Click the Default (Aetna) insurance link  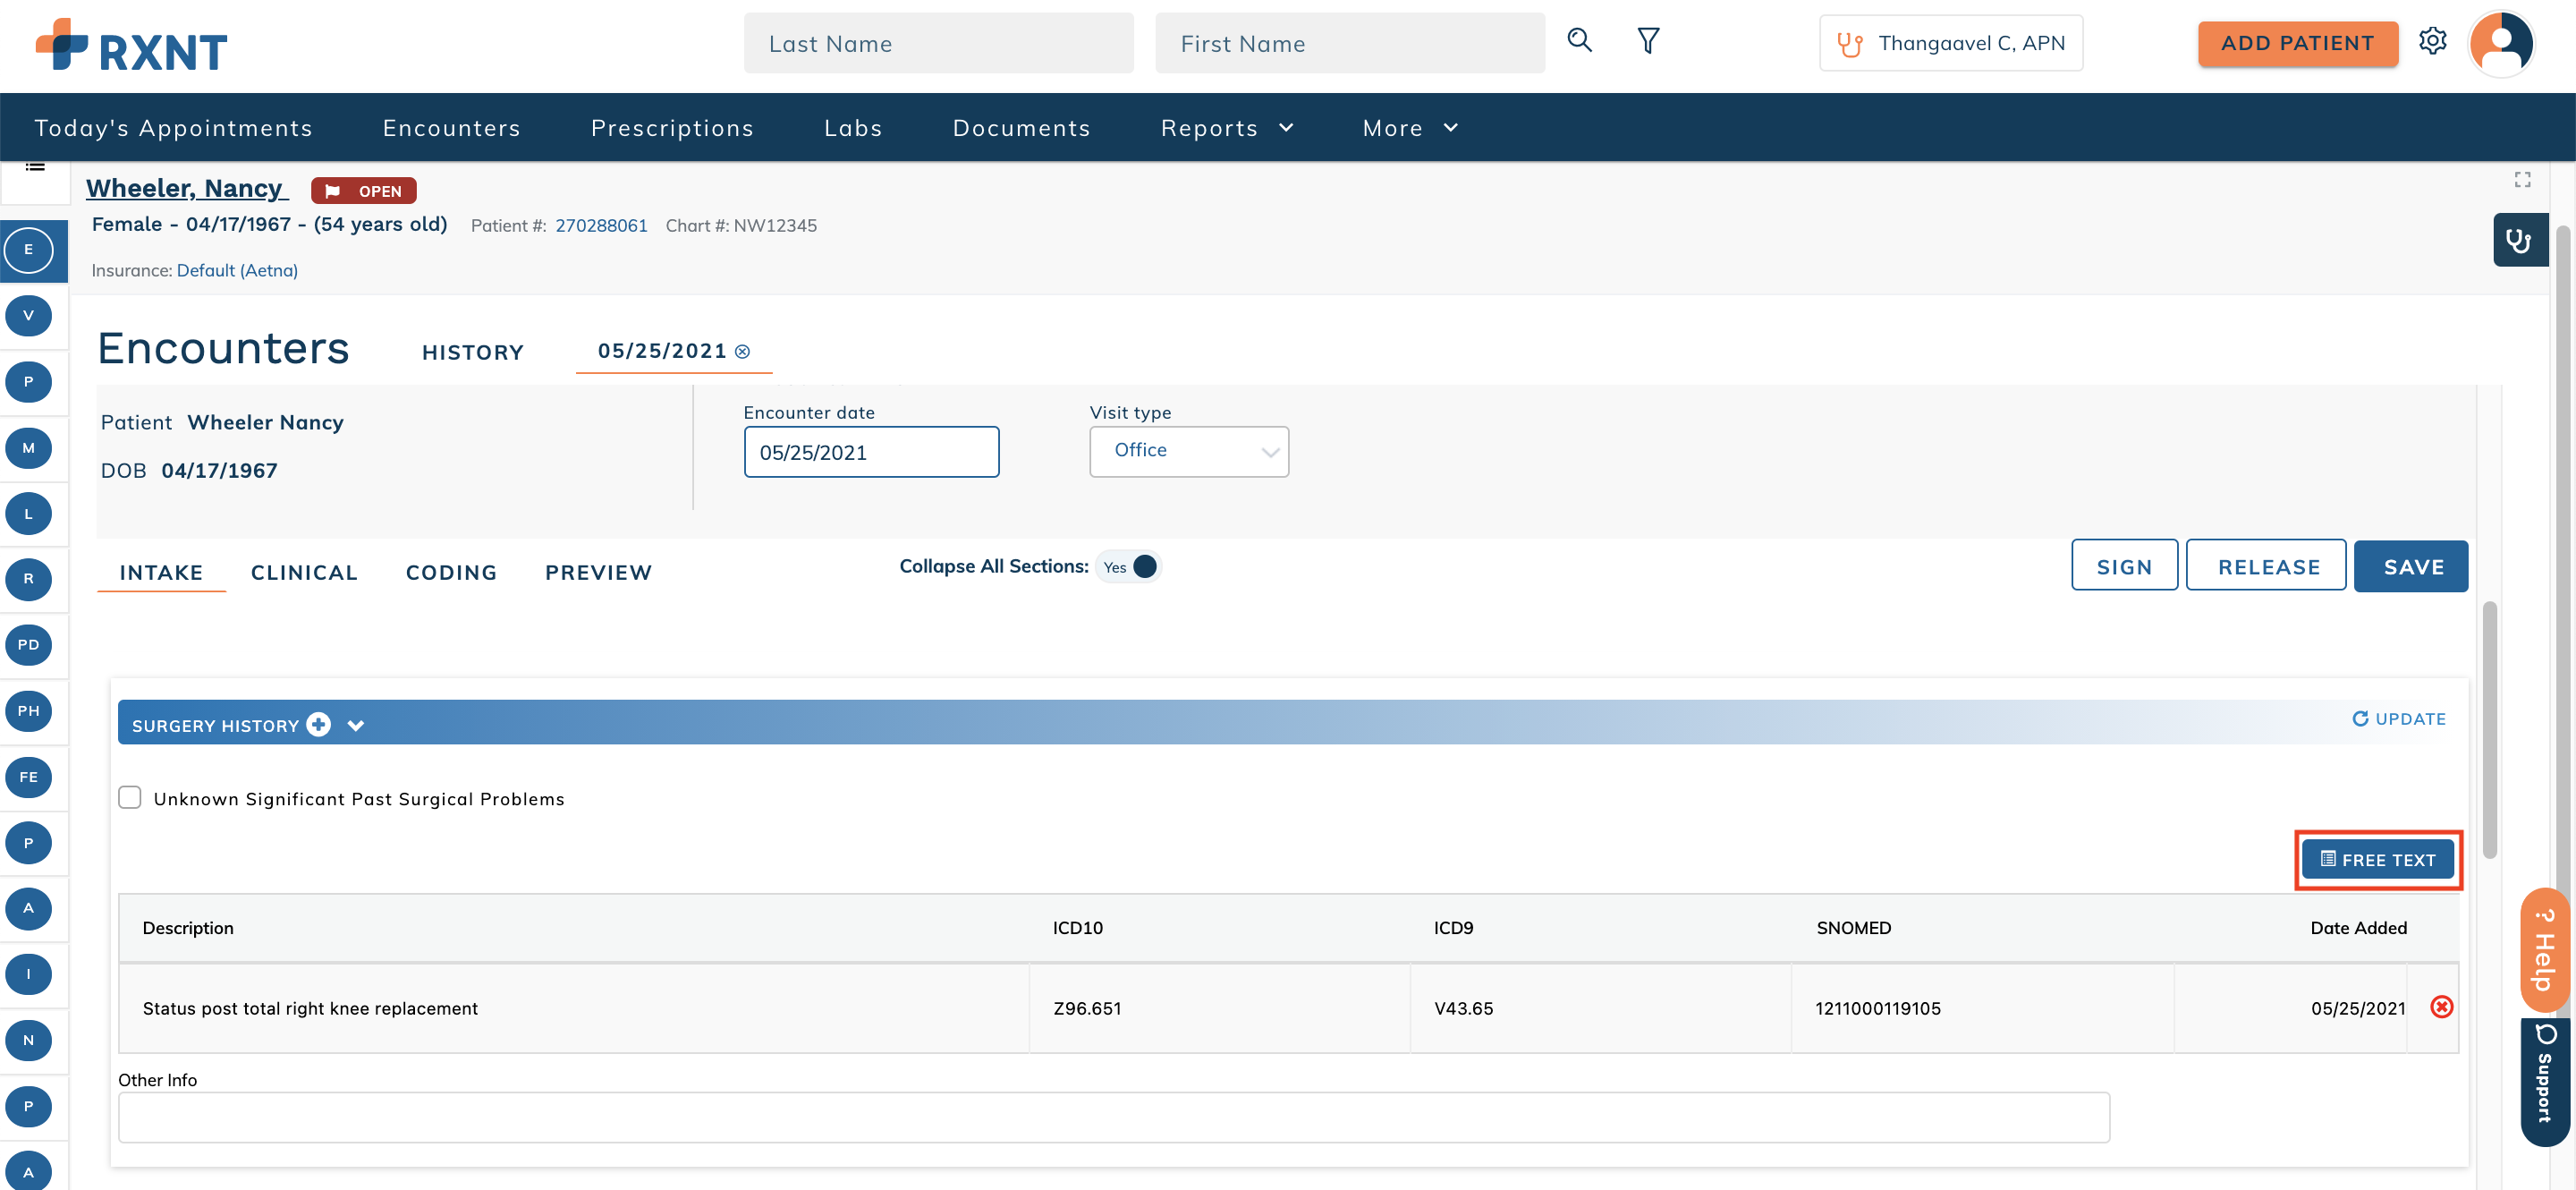pos(237,270)
